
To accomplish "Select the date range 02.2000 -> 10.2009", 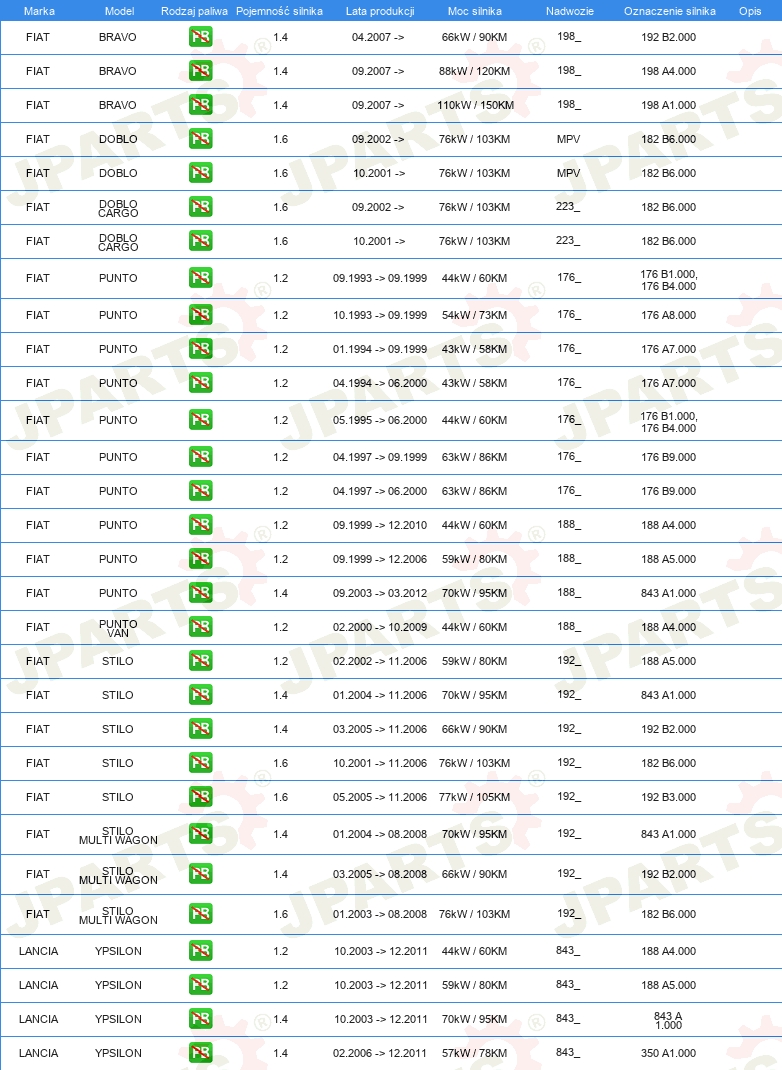I will [x=380, y=627].
